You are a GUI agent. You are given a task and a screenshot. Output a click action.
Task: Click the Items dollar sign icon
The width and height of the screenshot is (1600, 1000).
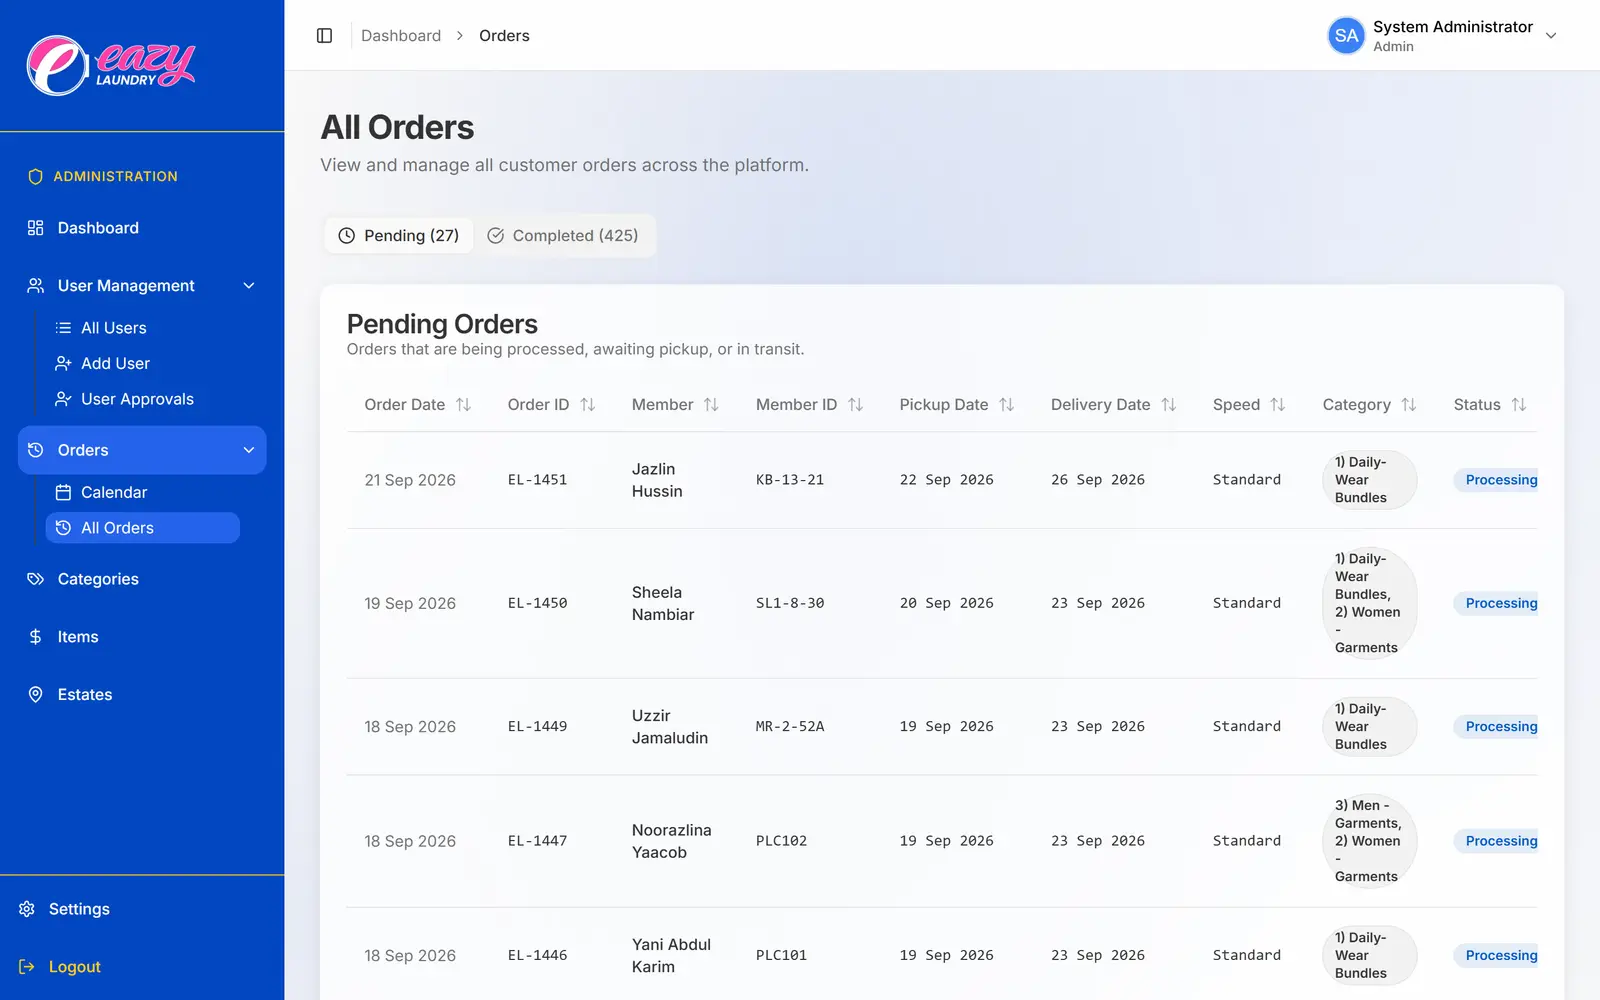pyautogui.click(x=36, y=637)
